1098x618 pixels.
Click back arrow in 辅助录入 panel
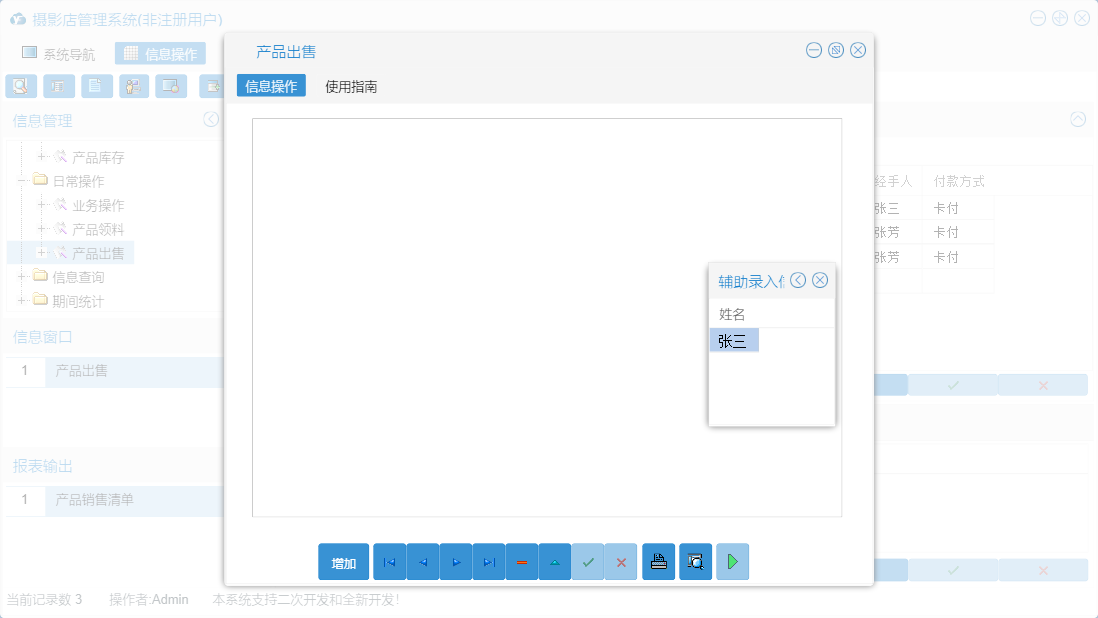pyautogui.click(x=798, y=281)
